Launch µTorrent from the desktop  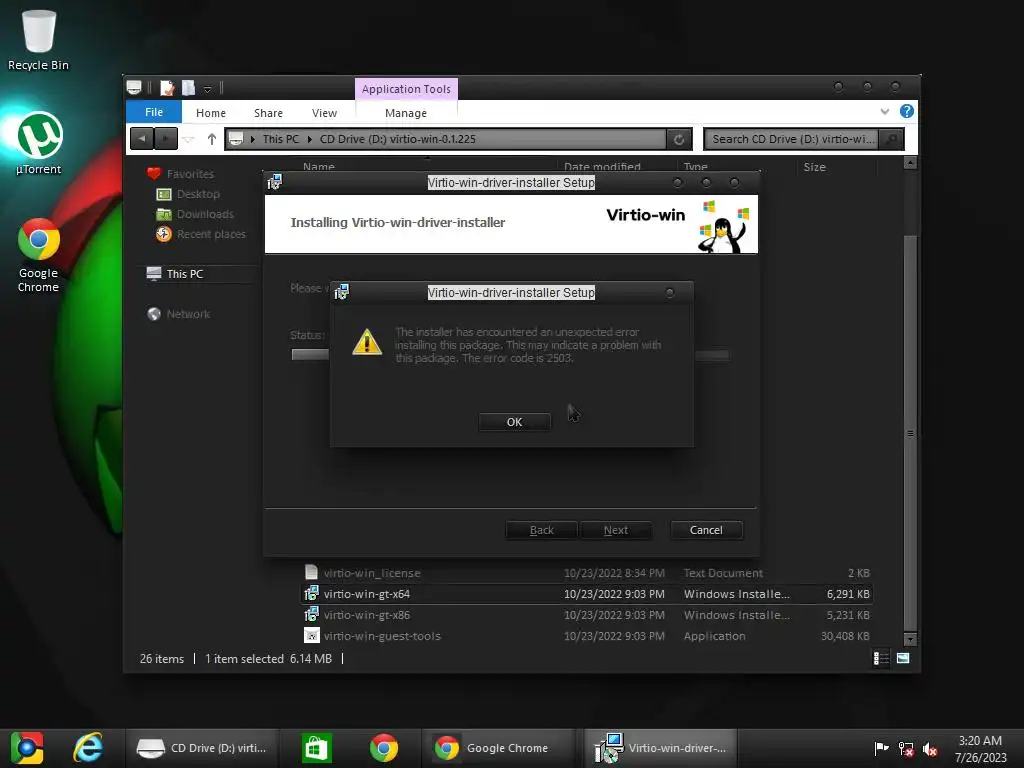coord(39,144)
